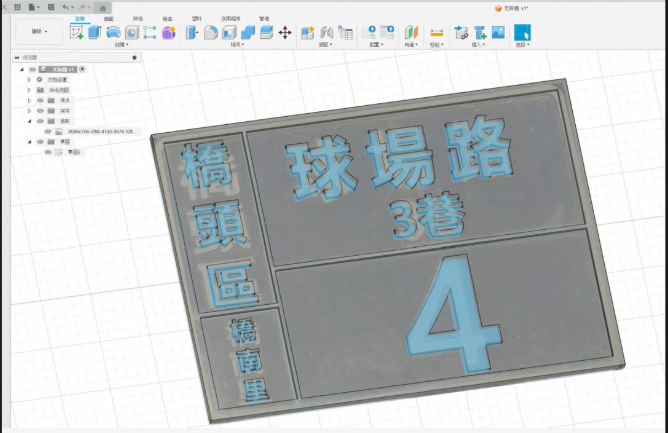Activate the Select cursor tool
The width and height of the screenshot is (668, 433).
522,32
